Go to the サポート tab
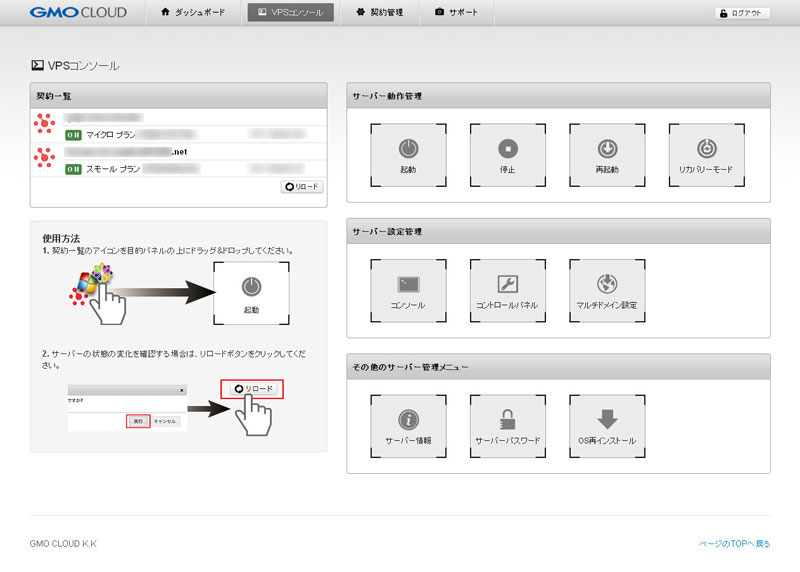Image resolution: width=800 pixels, height=572 pixels. click(456, 13)
